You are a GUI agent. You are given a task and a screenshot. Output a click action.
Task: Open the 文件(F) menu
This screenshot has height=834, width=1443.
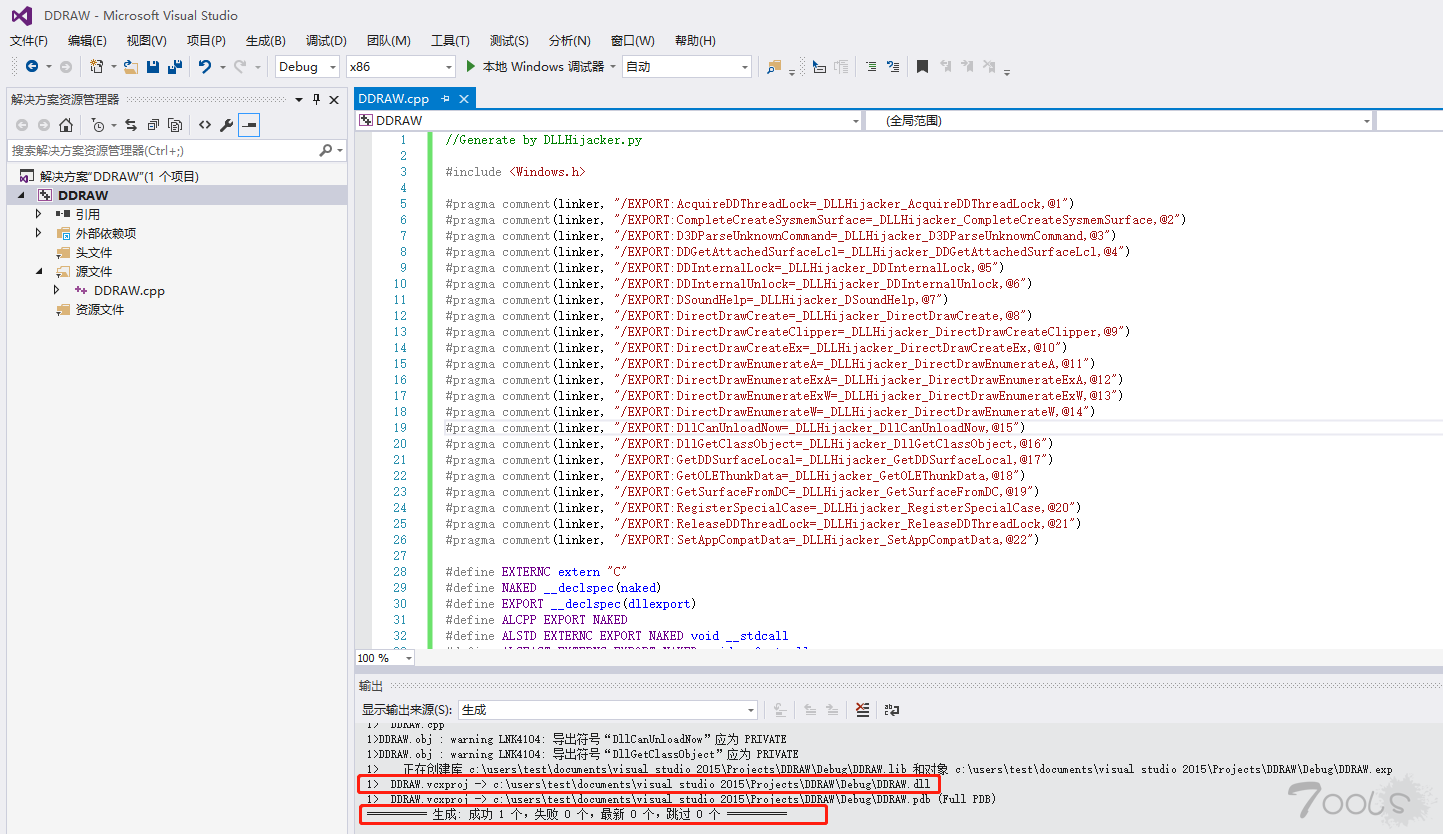29,41
